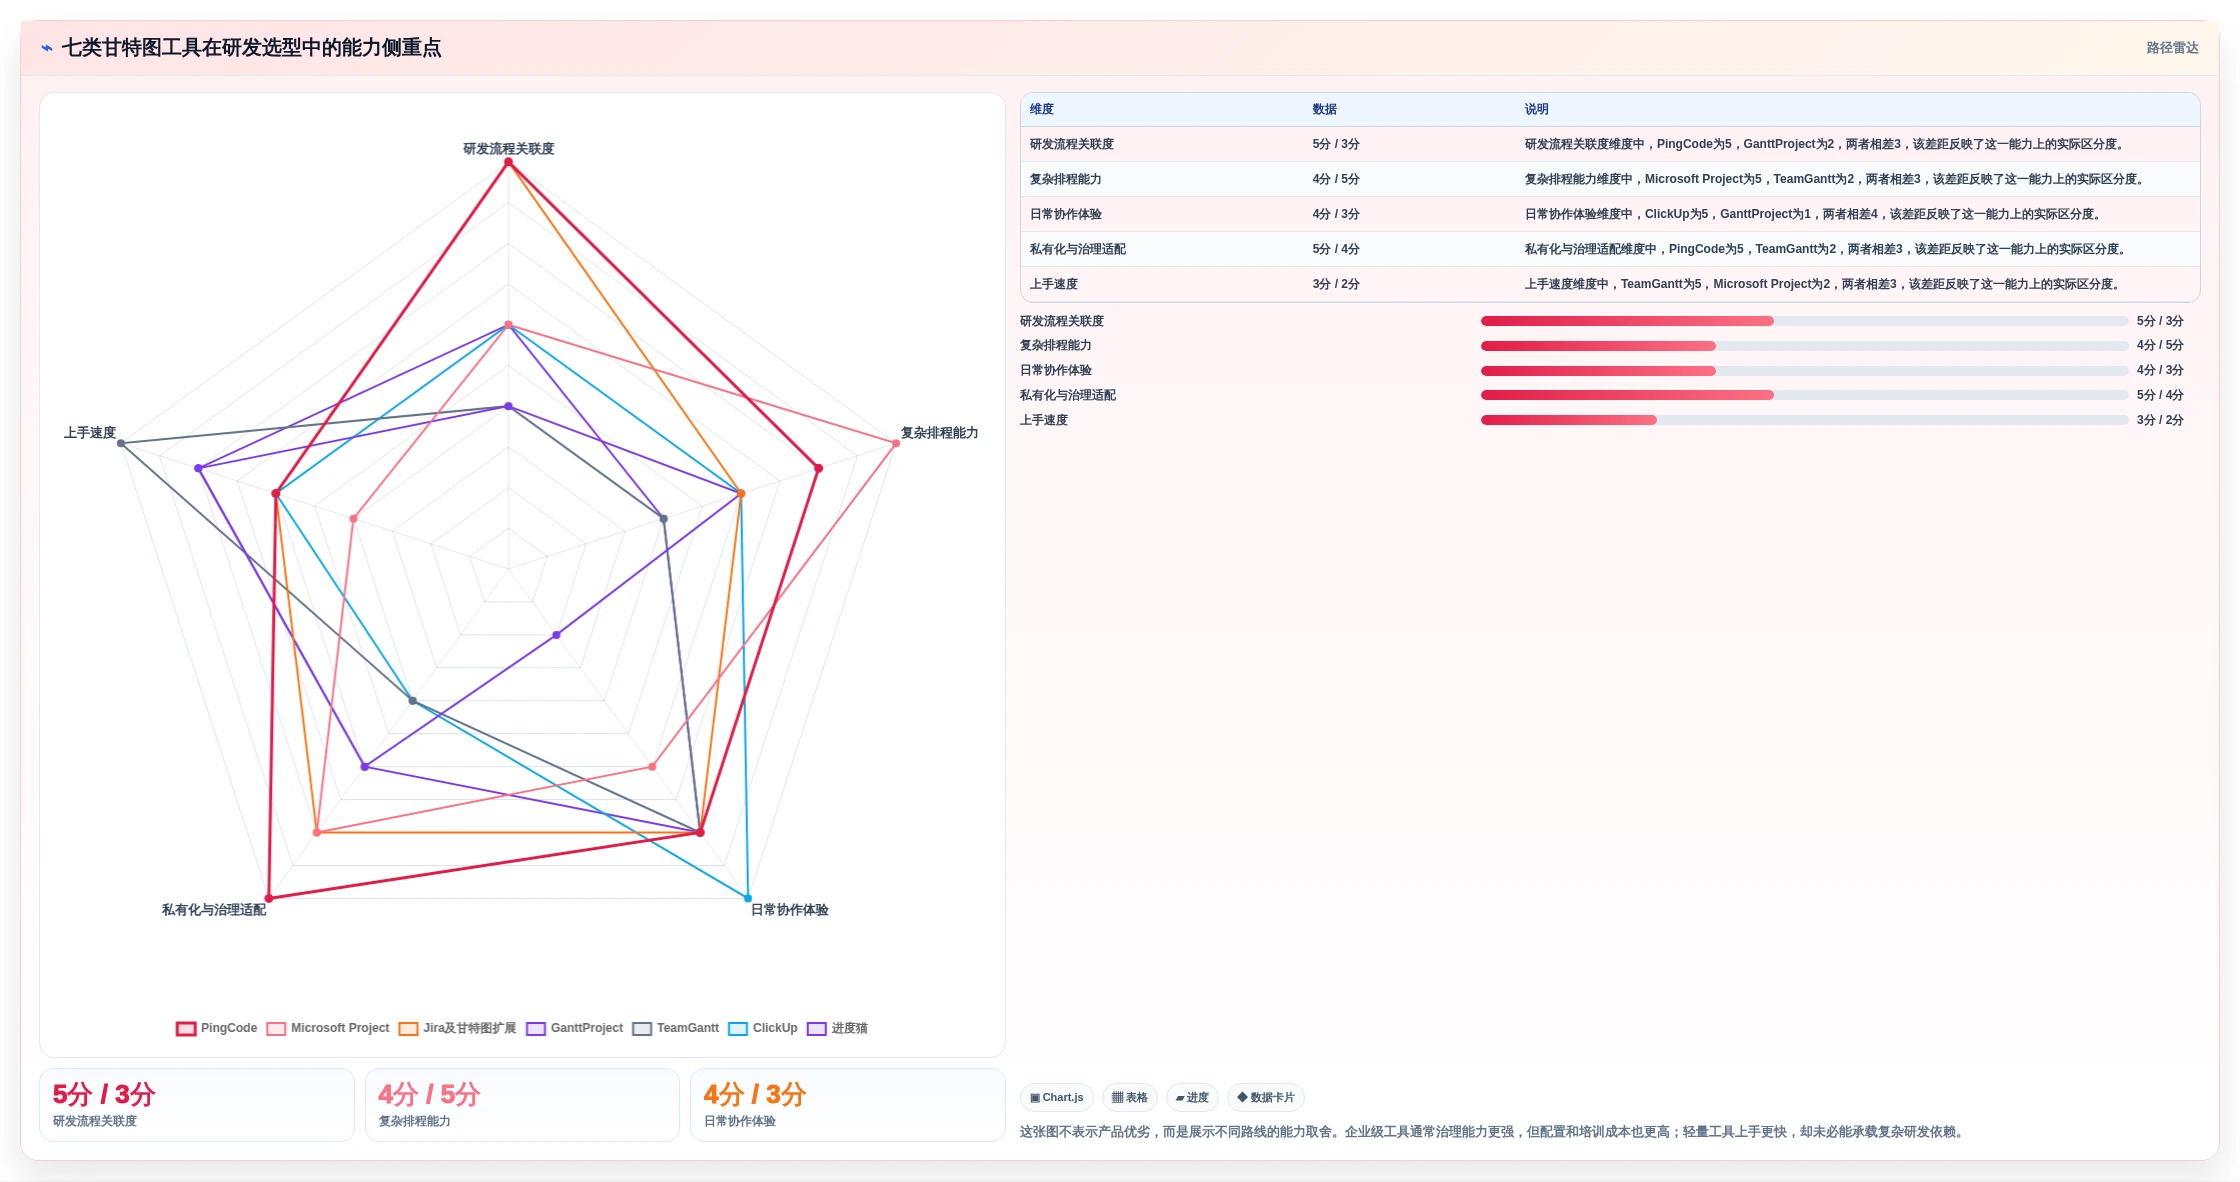Screen dimensions: 2240x1182
Task: Toggle the 进度猫 legend label
Action: click(849, 1028)
